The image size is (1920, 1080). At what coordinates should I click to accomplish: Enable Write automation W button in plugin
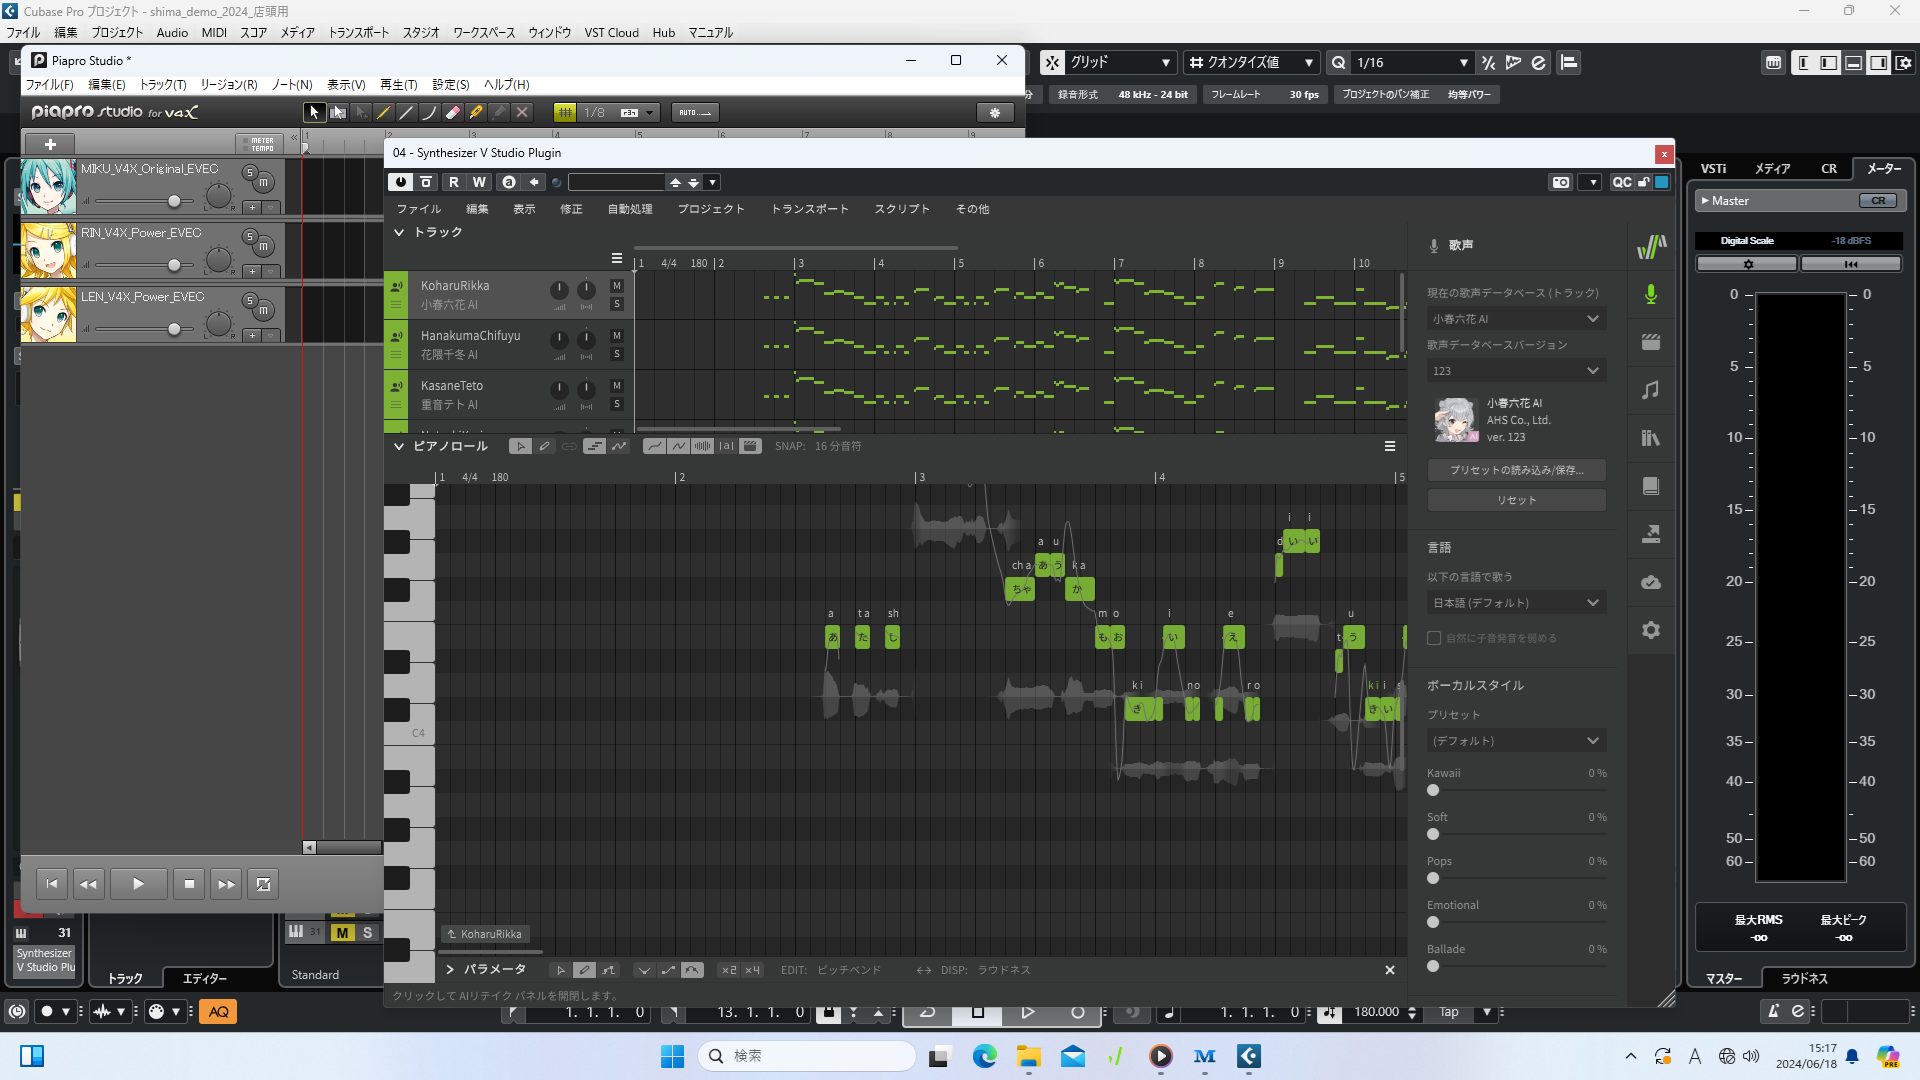pyautogui.click(x=479, y=182)
